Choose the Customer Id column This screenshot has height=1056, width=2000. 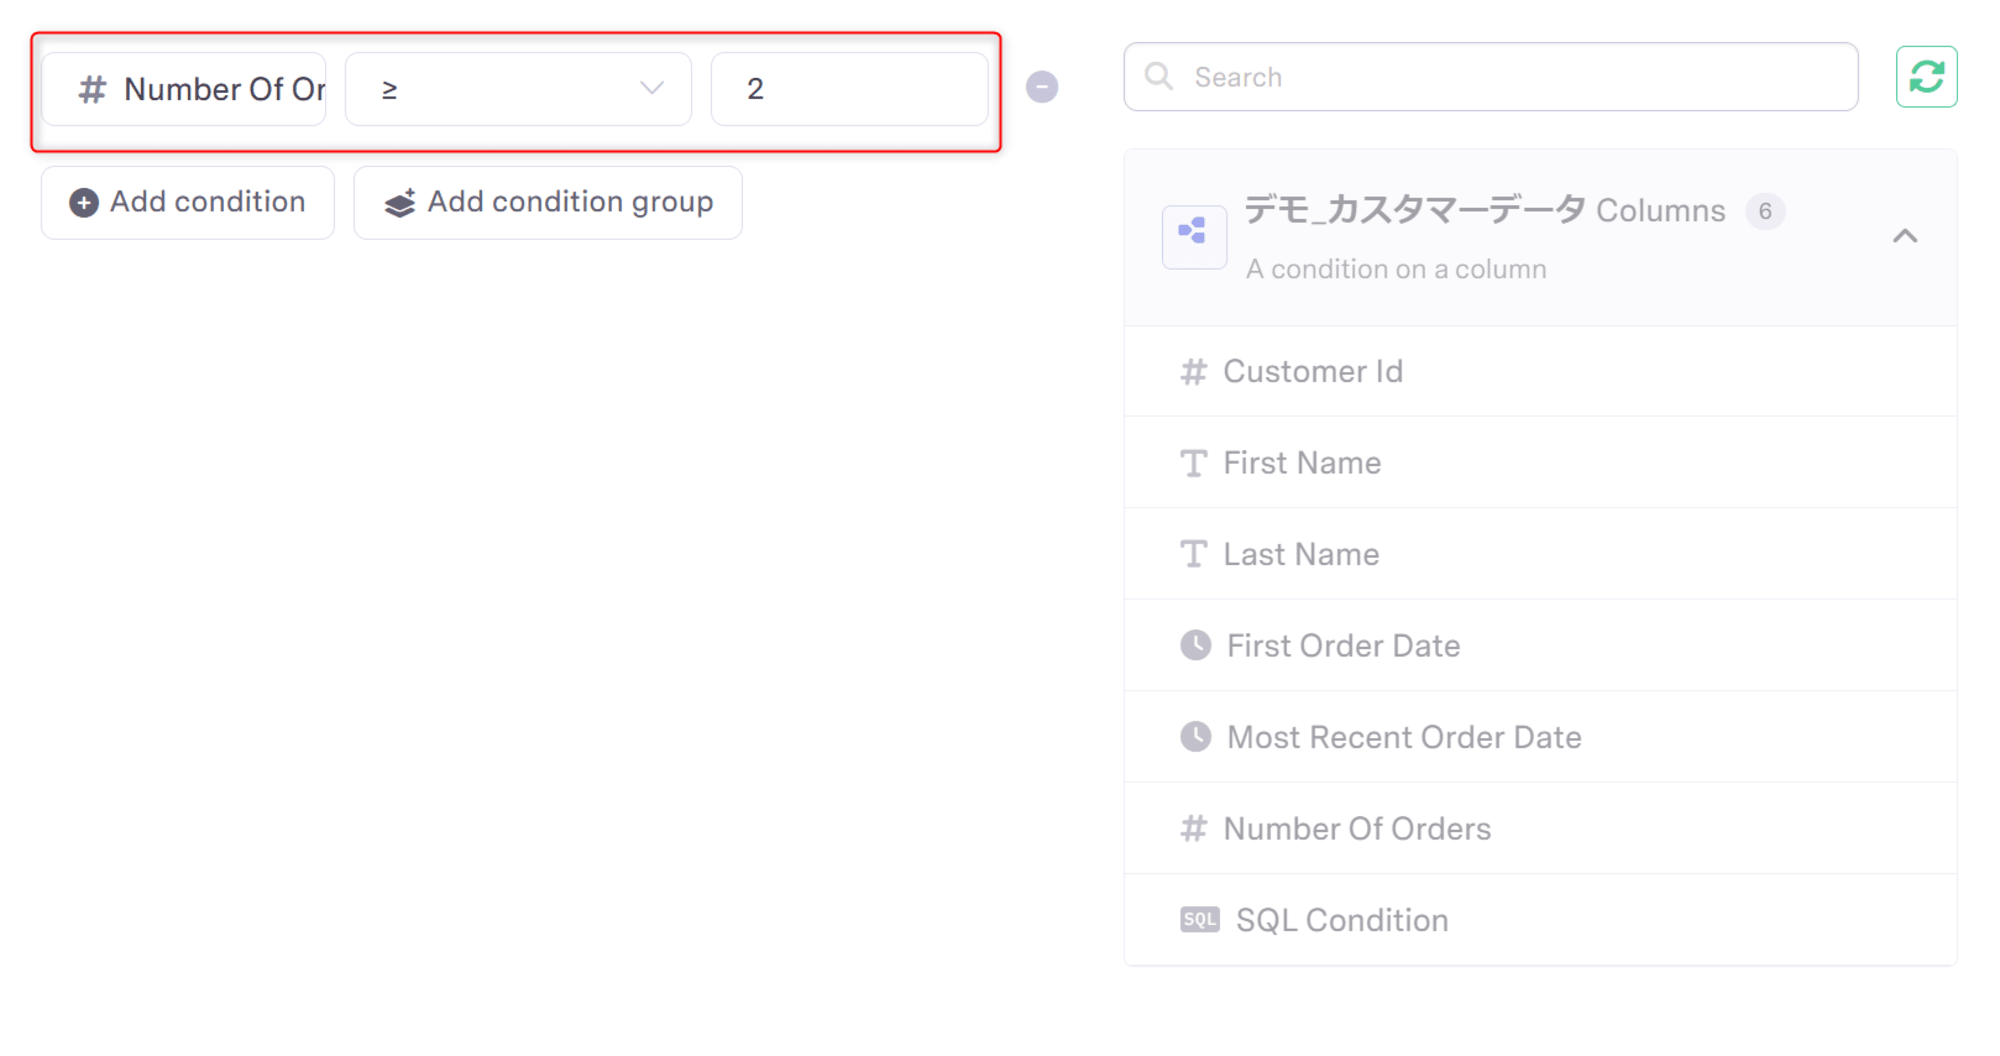coord(1540,371)
